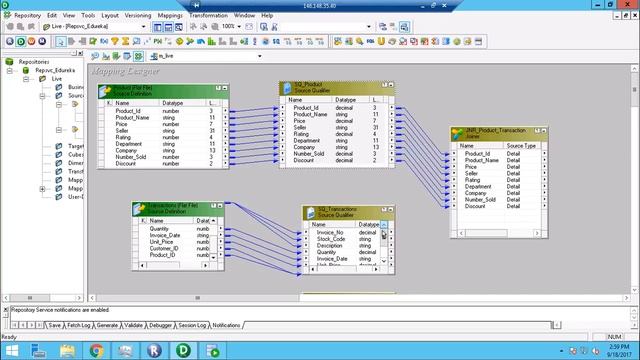The height and width of the screenshot is (360, 640).
Task: Open the Mappings menu
Action: point(170,15)
